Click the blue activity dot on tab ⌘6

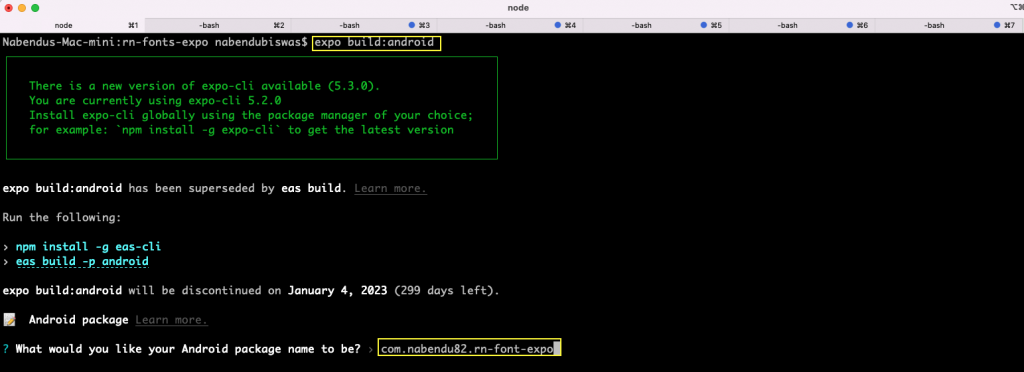point(850,25)
